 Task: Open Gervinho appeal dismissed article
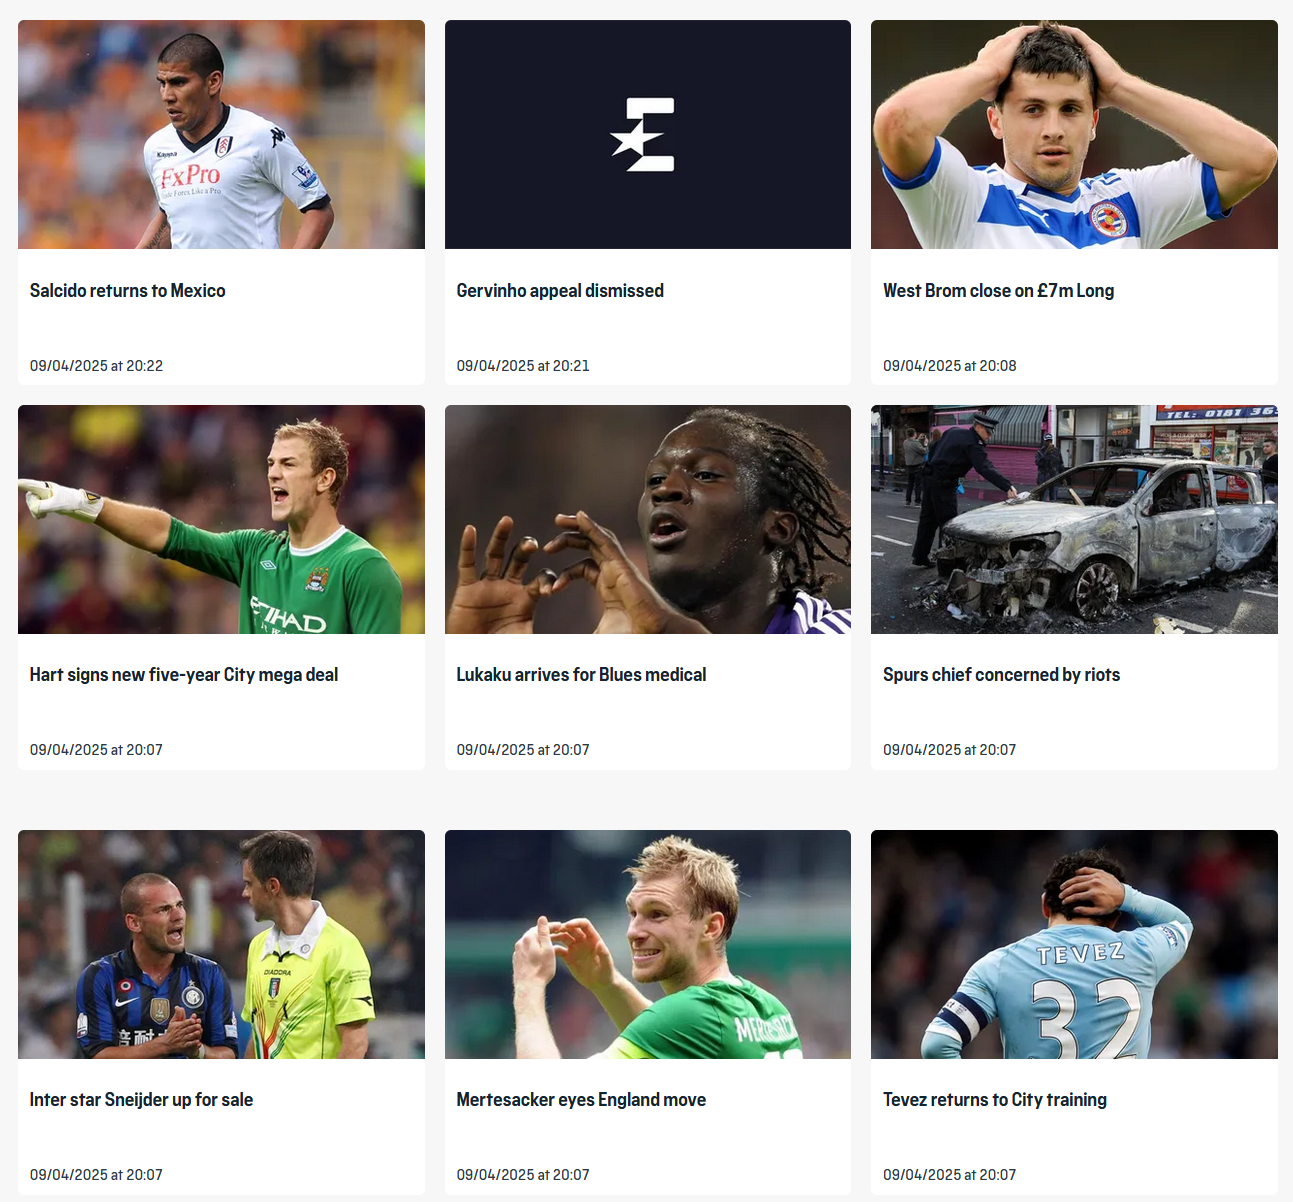[x=560, y=291]
